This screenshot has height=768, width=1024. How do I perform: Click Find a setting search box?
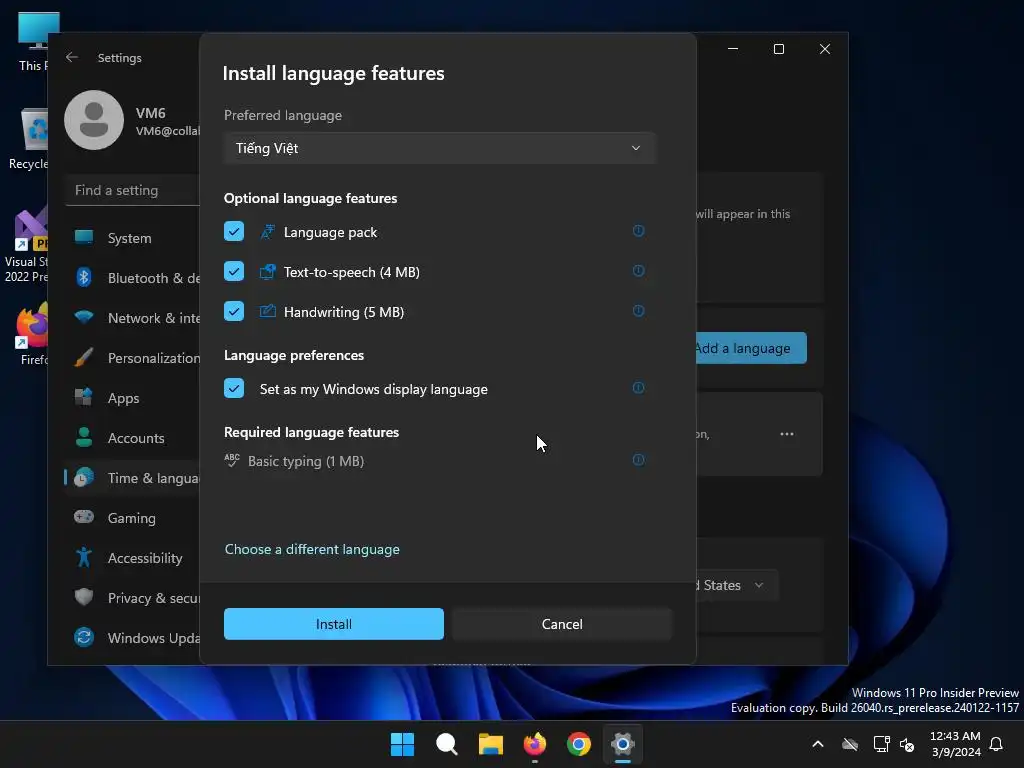[133, 190]
